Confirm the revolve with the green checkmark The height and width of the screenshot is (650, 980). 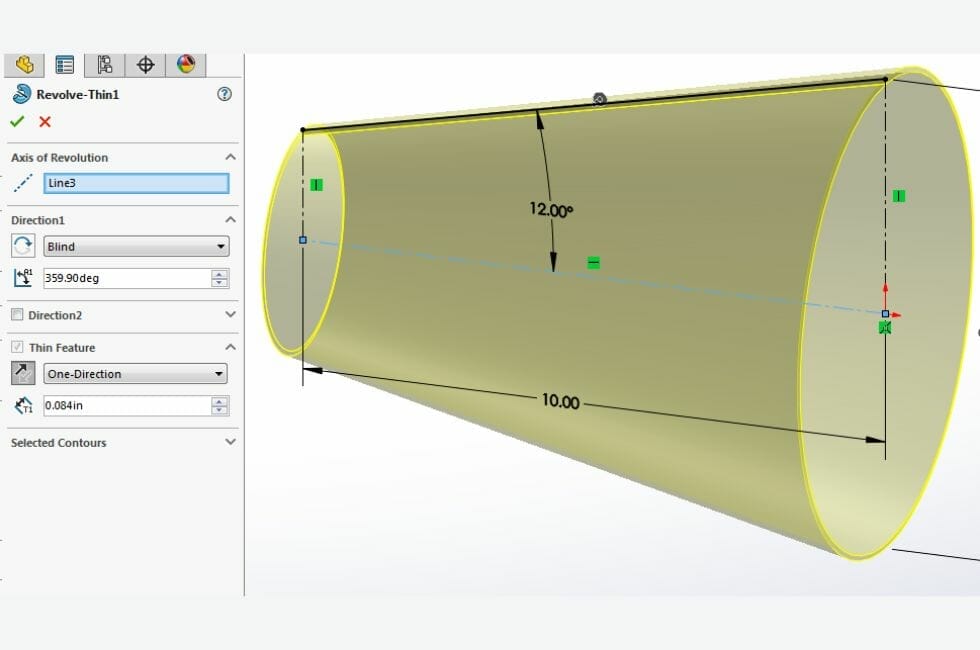[x=17, y=121]
